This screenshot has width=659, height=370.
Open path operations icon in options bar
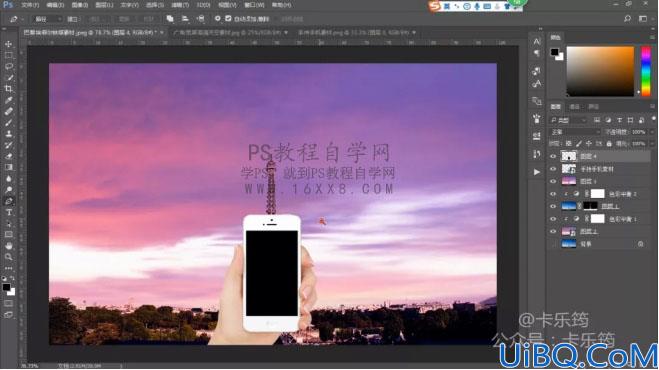pyautogui.click(x=170, y=19)
